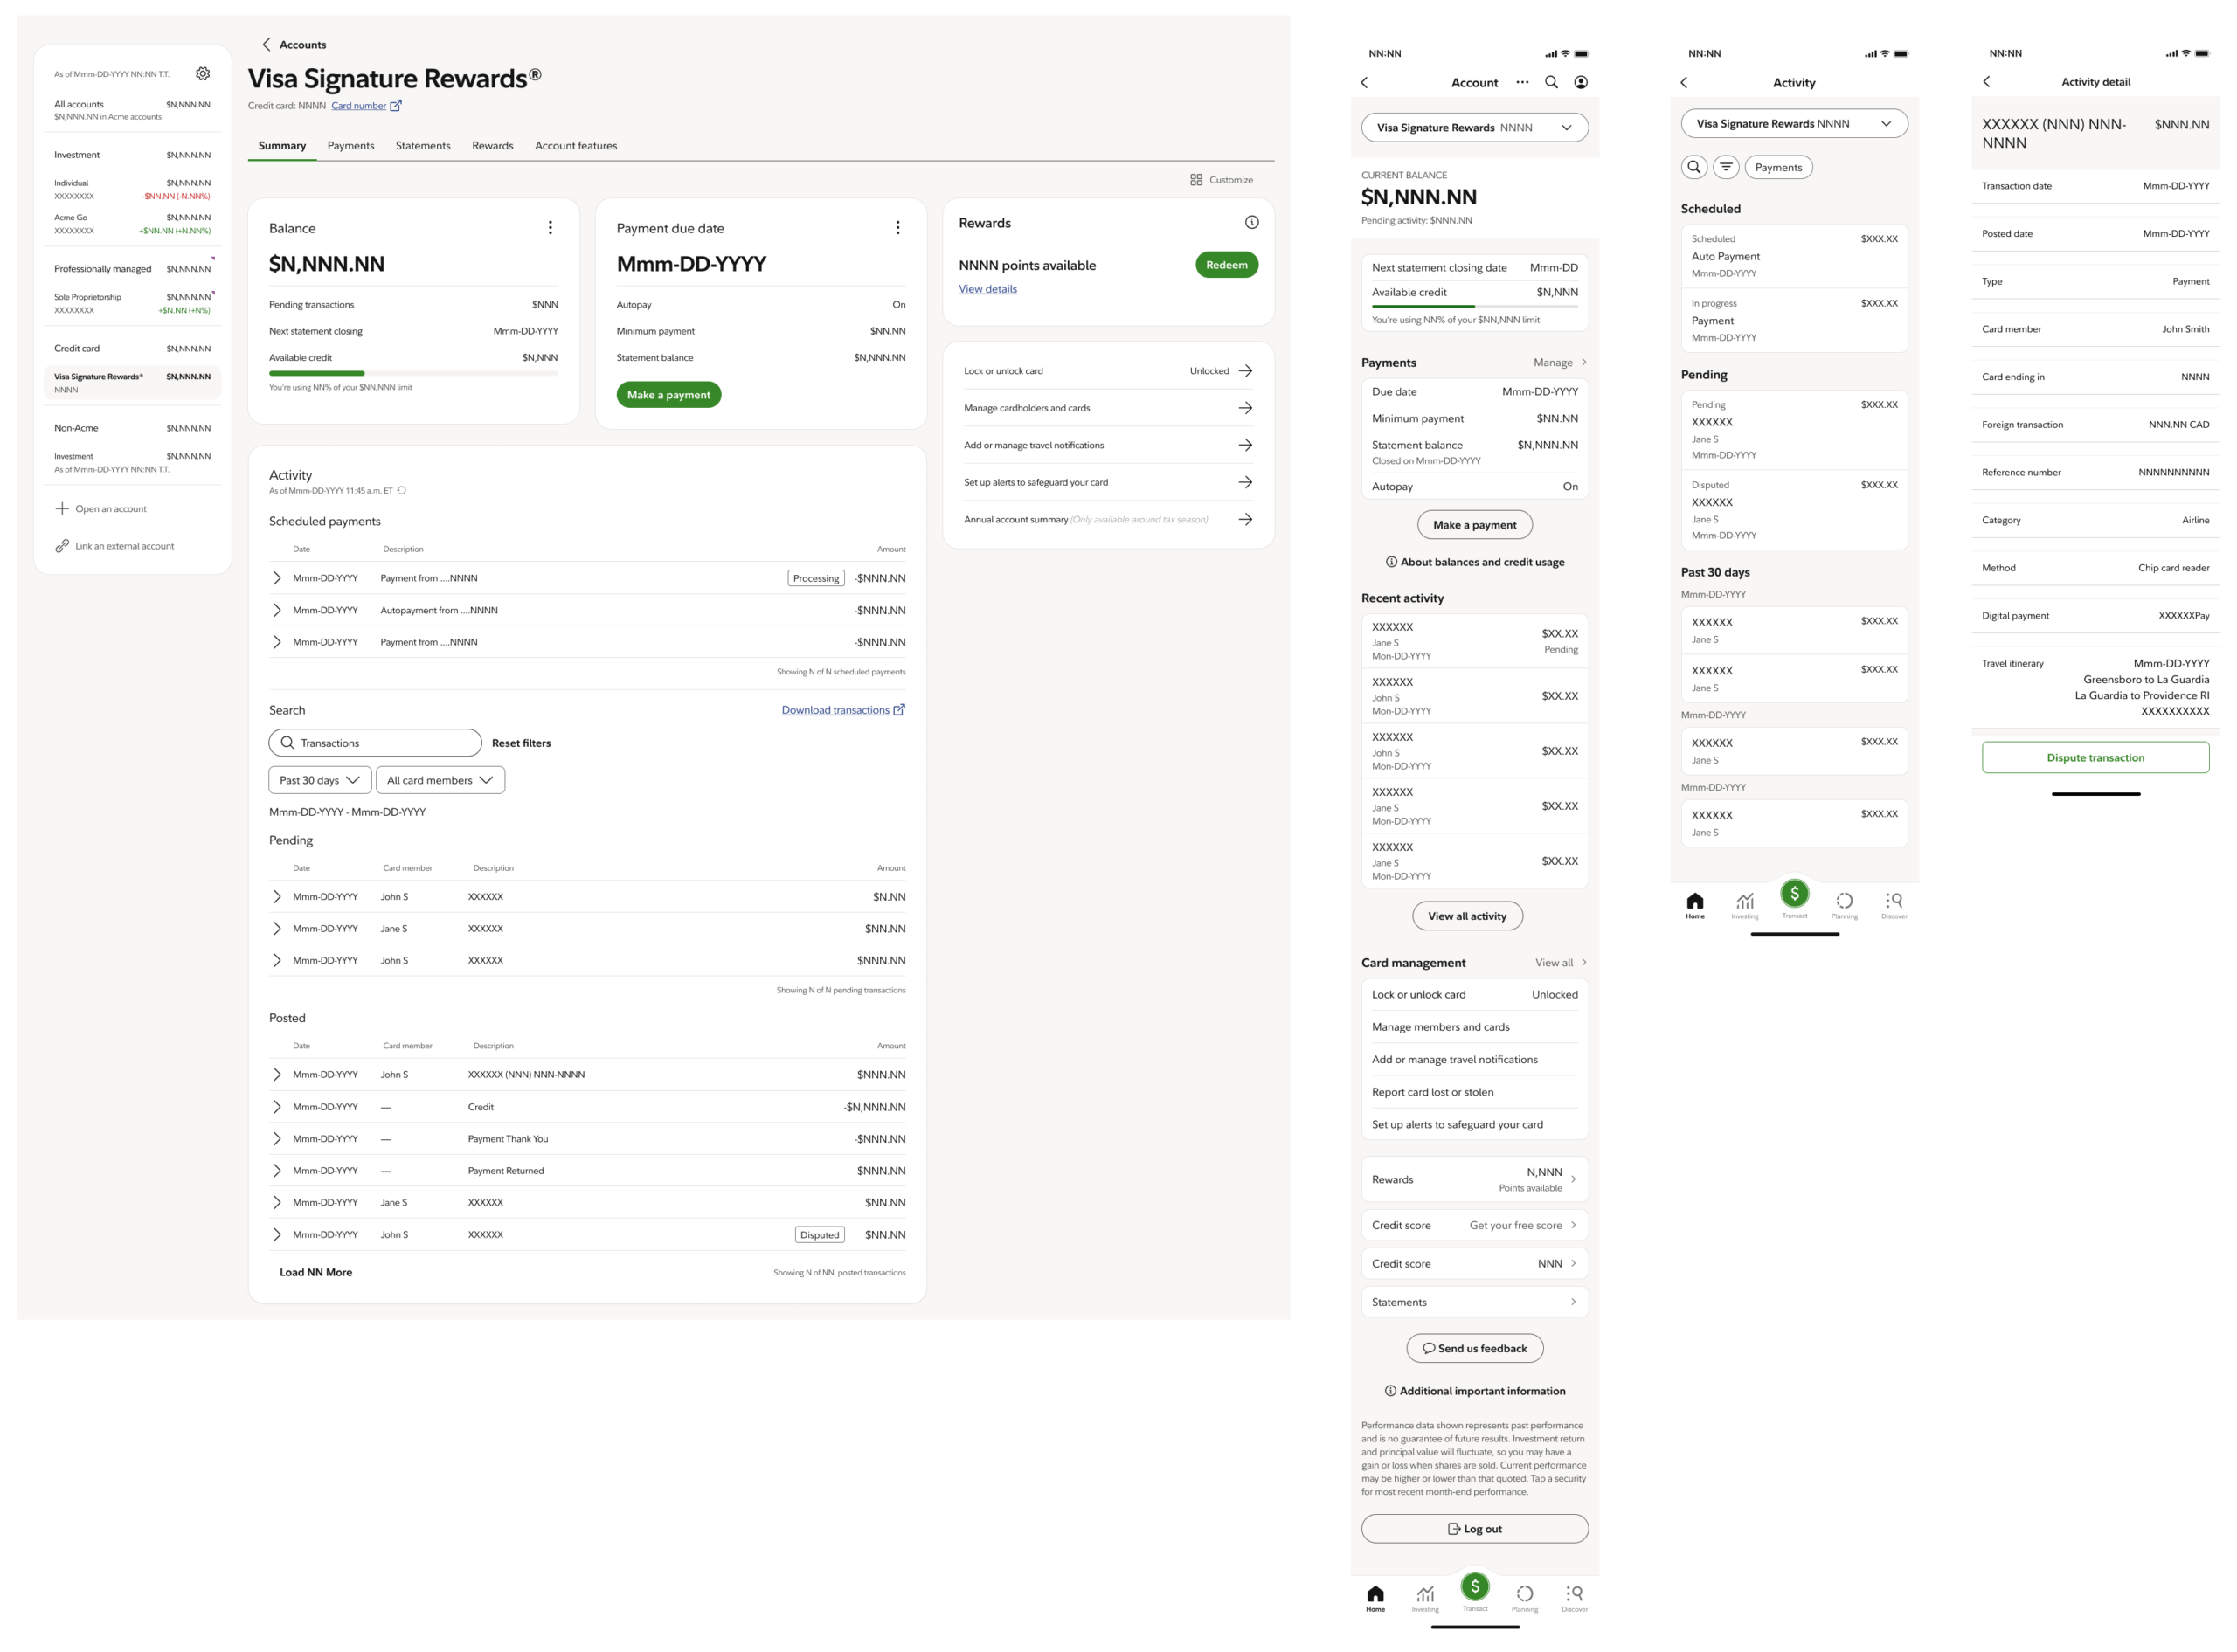Expand the Payment Thank You transaction row

click(x=277, y=1139)
